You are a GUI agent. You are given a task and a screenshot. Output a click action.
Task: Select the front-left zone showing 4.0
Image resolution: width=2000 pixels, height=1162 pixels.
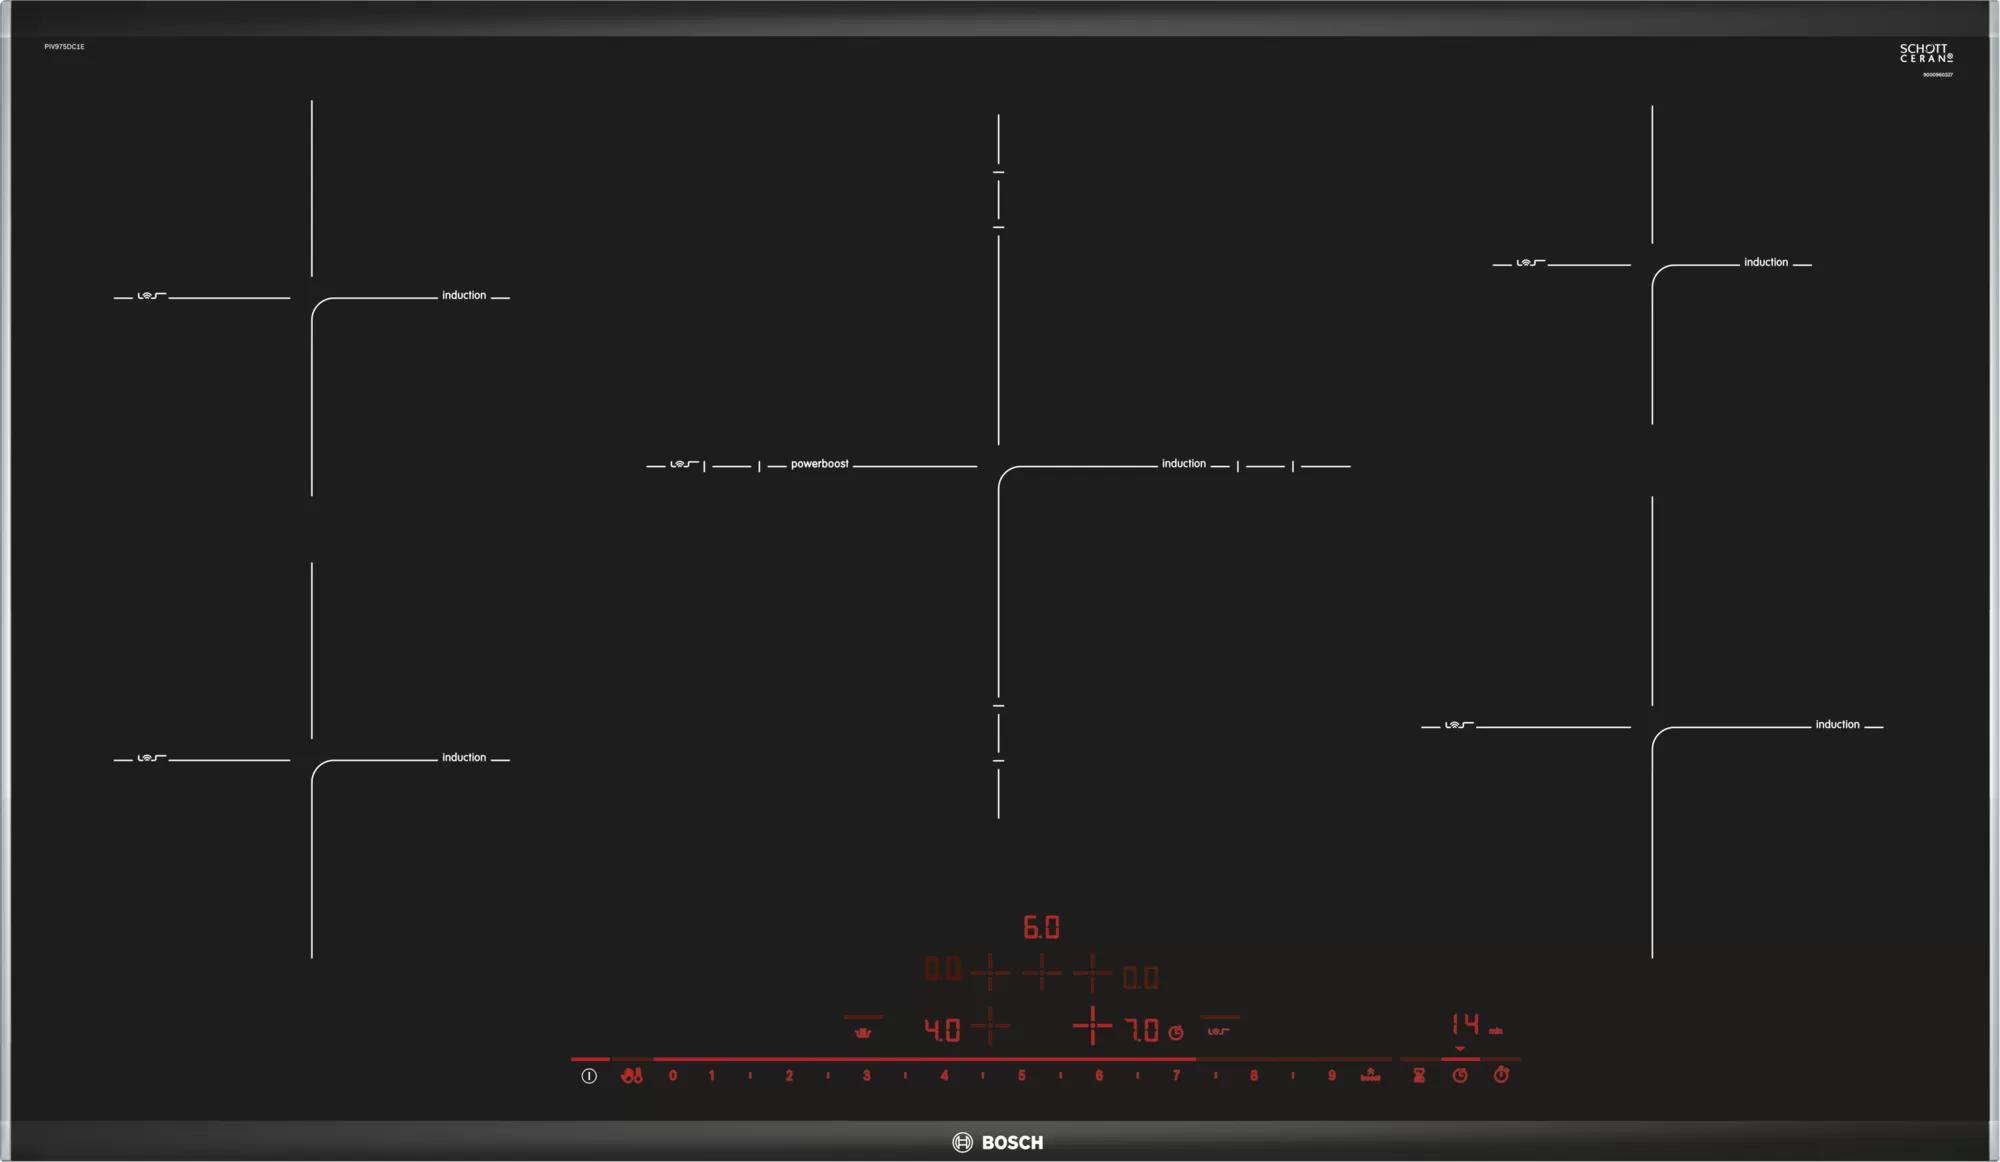pos(942,1030)
